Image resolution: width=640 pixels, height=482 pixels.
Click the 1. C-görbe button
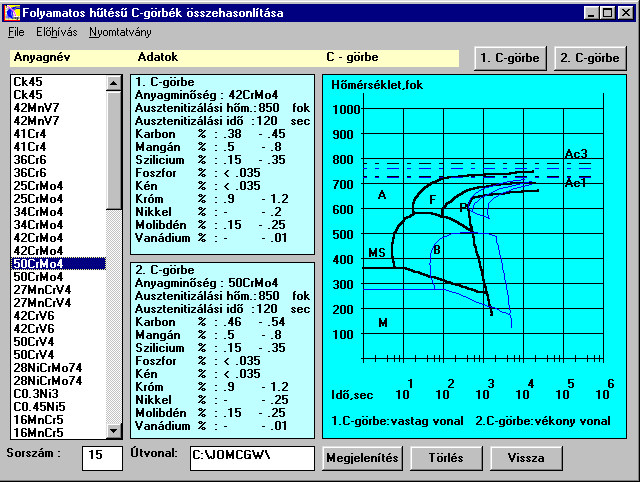point(510,57)
